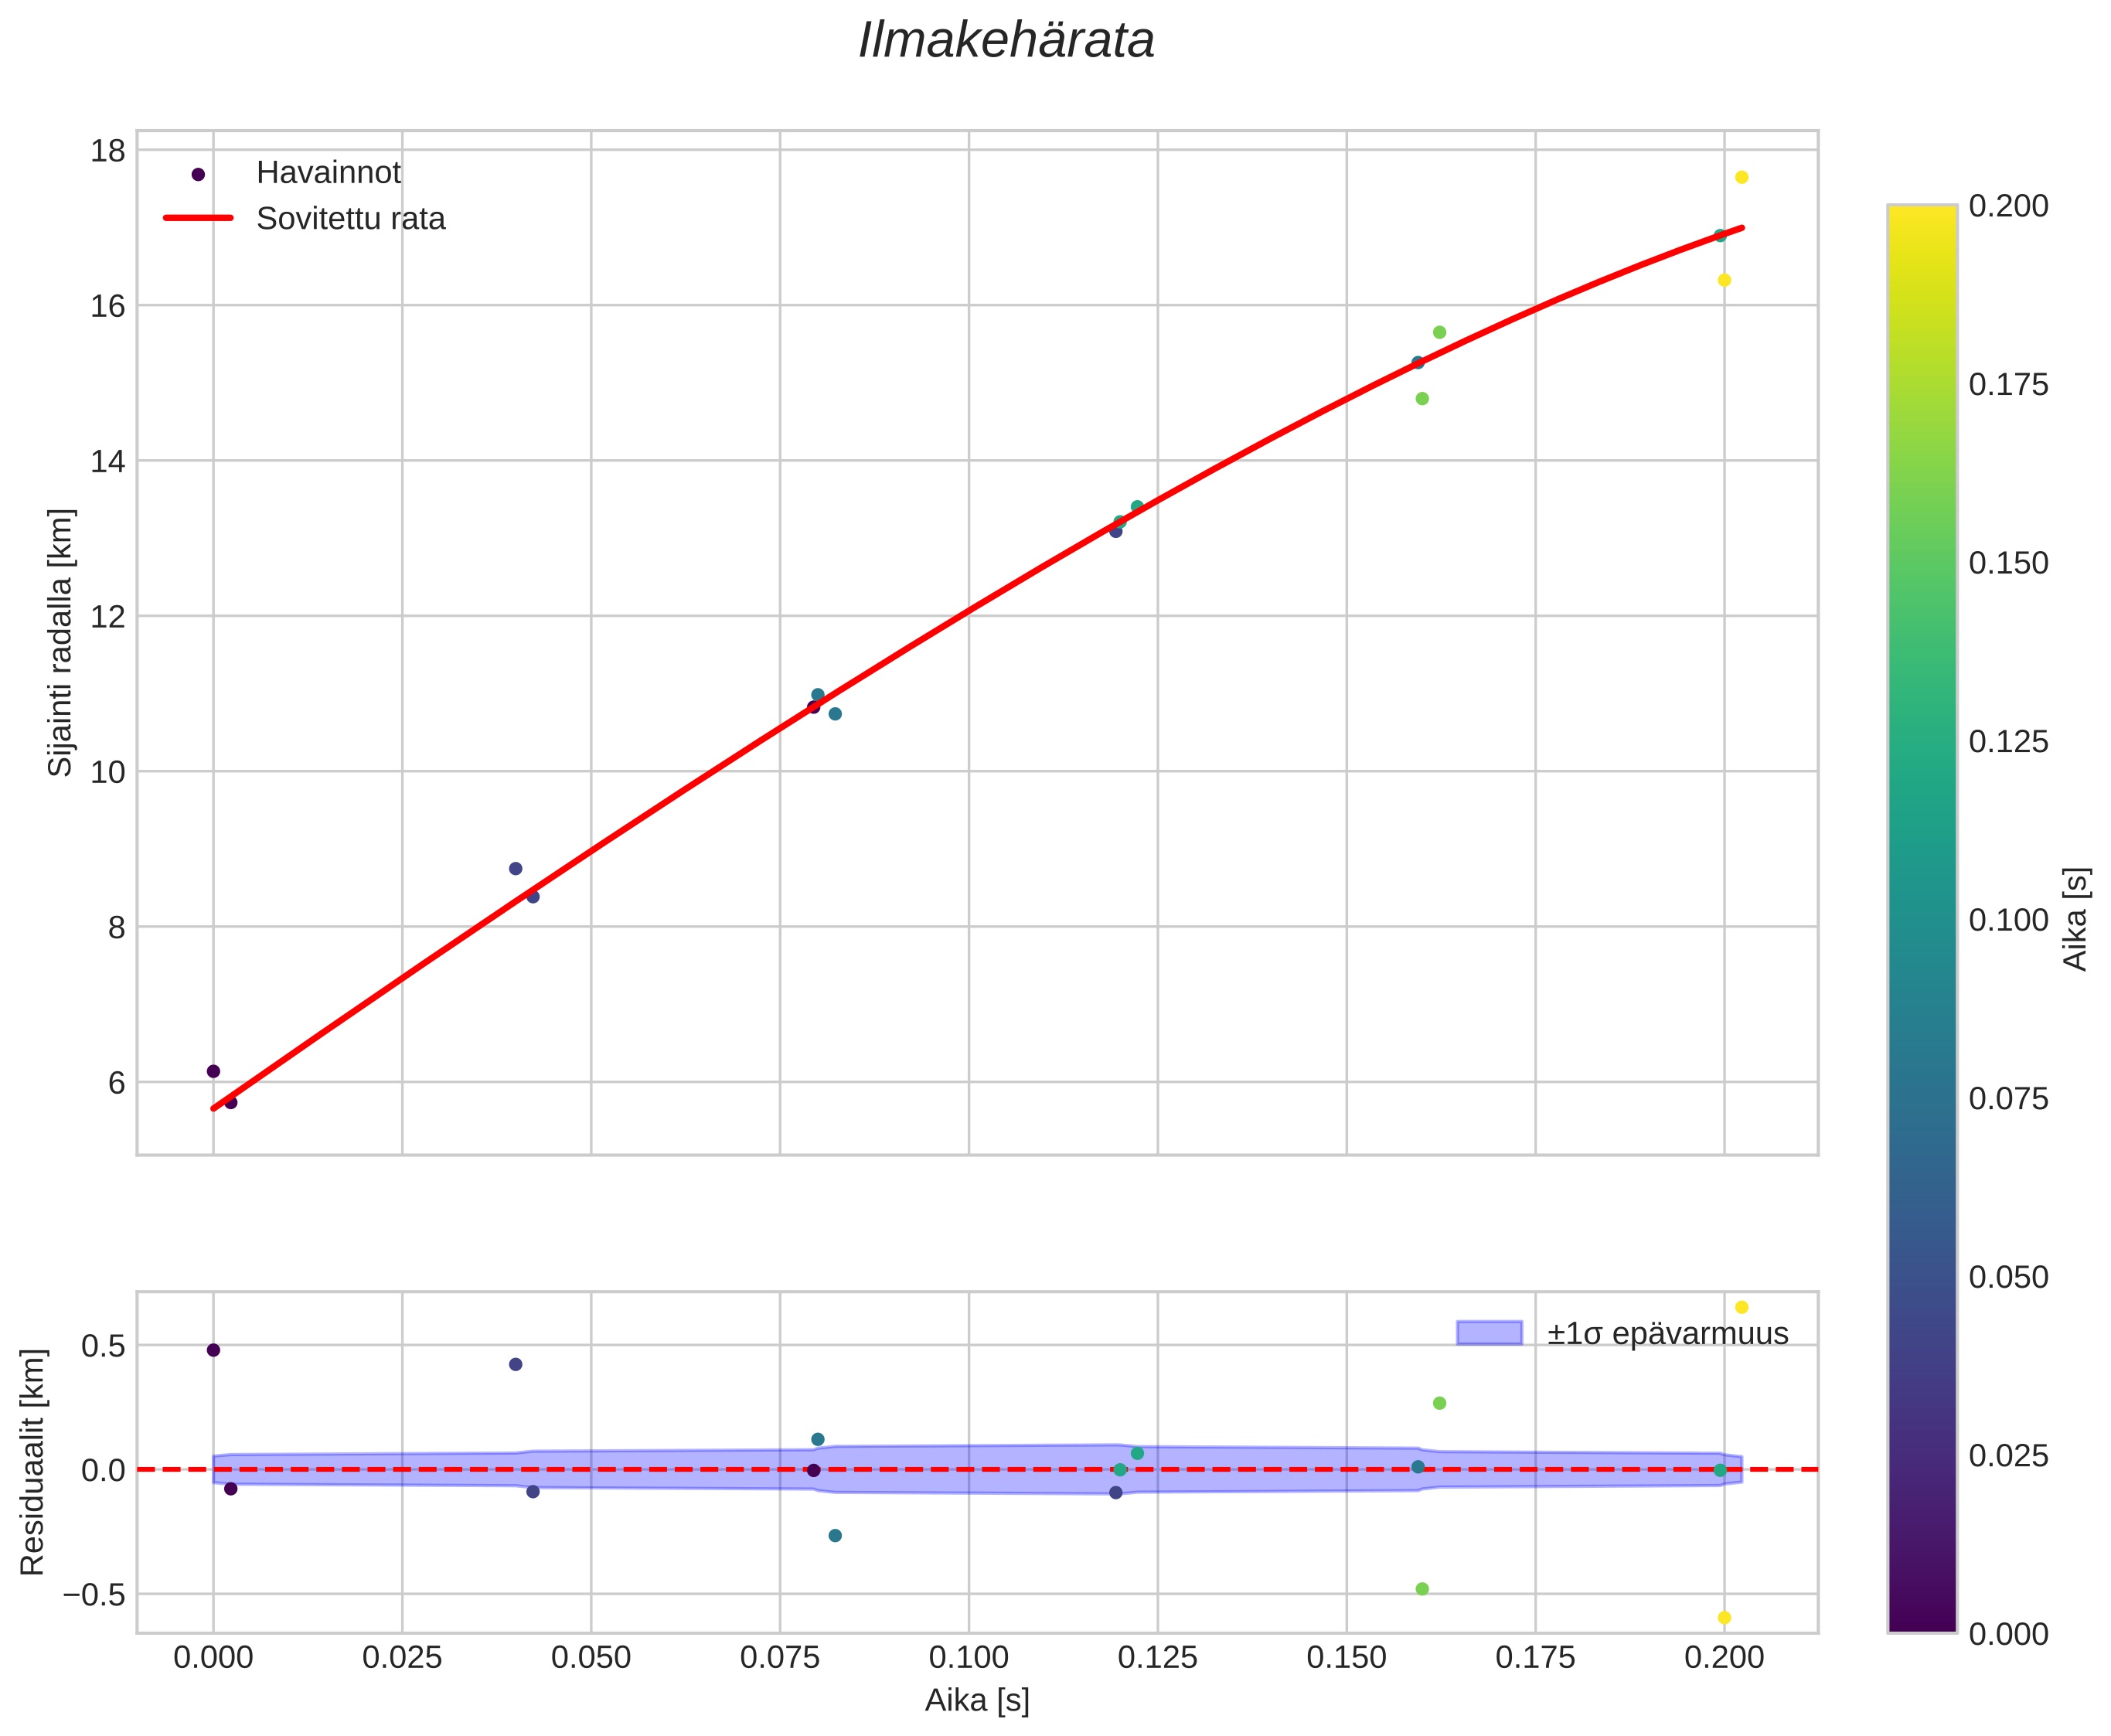Click the '±1σ epävarmuus' legend patch
The height and width of the screenshot is (1736, 2111).
(x=1489, y=1333)
